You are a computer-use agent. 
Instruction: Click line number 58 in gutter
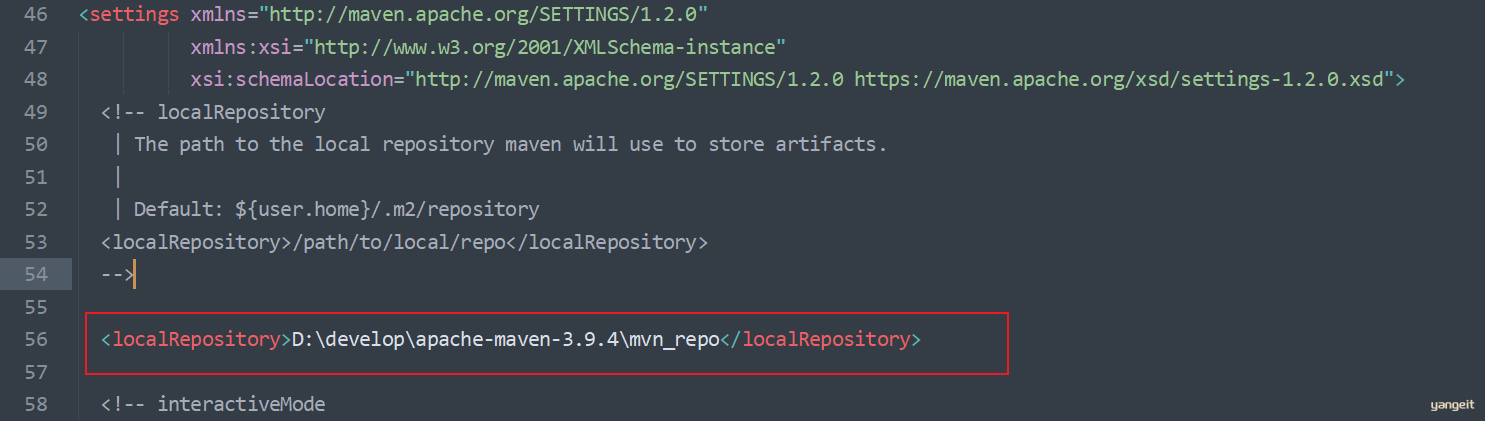36,404
